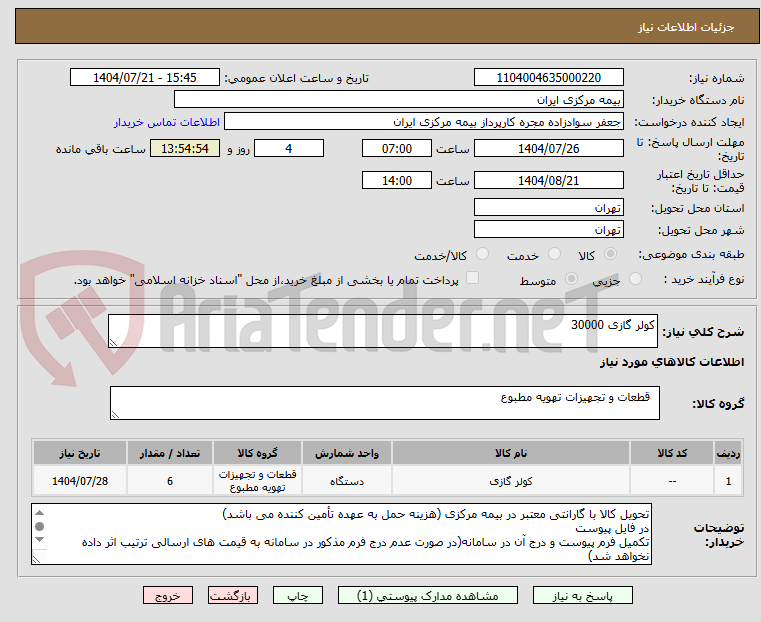This screenshot has height=622, width=761.
Task: Click the response deadline date 1404/07/26
Action: 548,148
